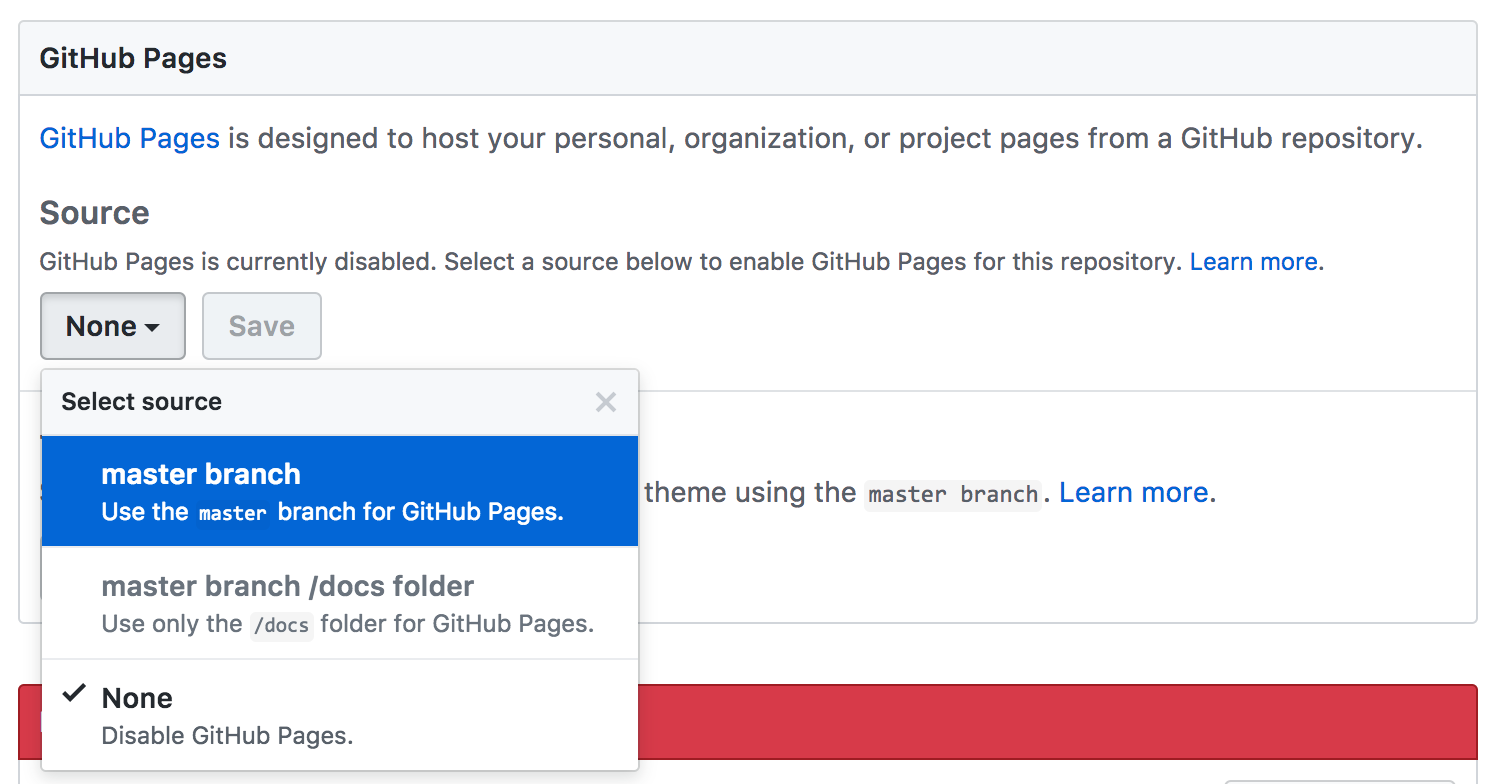Click the /docs code tag in option description
The width and height of the screenshot is (1496, 784).
click(281, 626)
